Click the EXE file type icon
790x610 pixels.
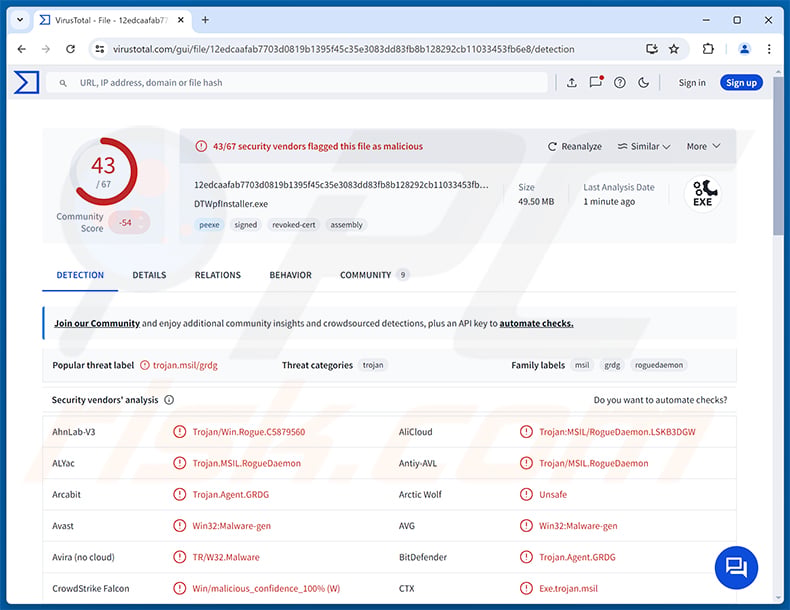coord(703,194)
